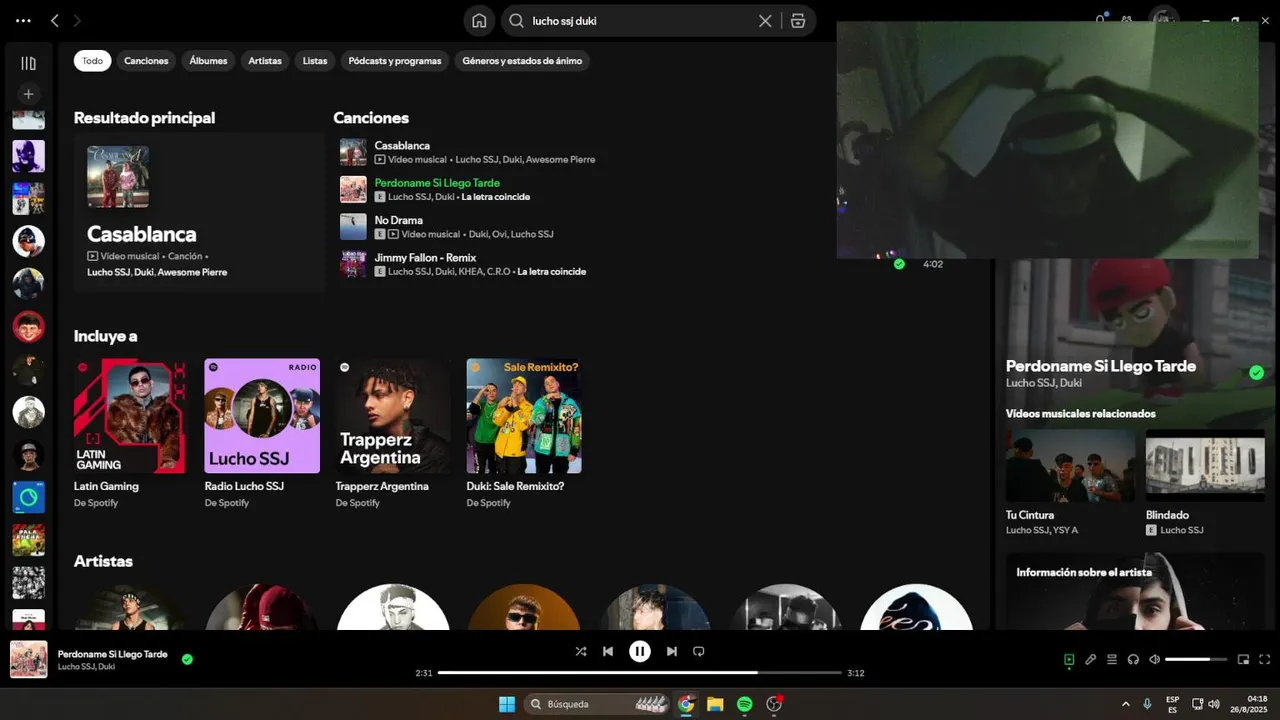Click the search field containing 'lucho ssj duki'

pyautogui.click(x=640, y=20)
